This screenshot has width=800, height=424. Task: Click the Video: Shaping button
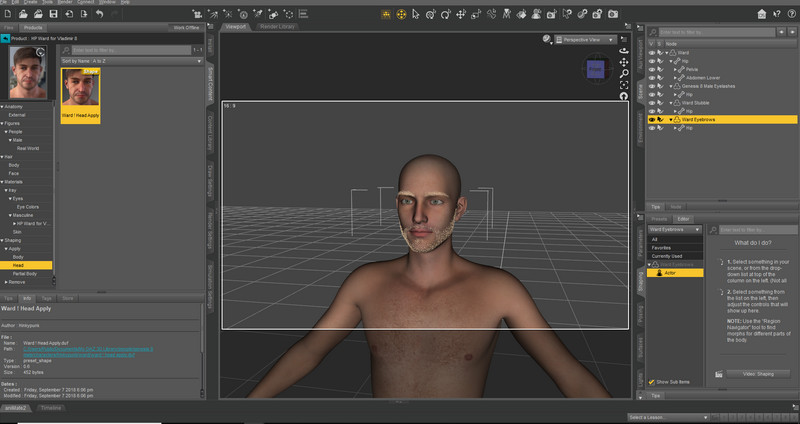tap(758, 374)
